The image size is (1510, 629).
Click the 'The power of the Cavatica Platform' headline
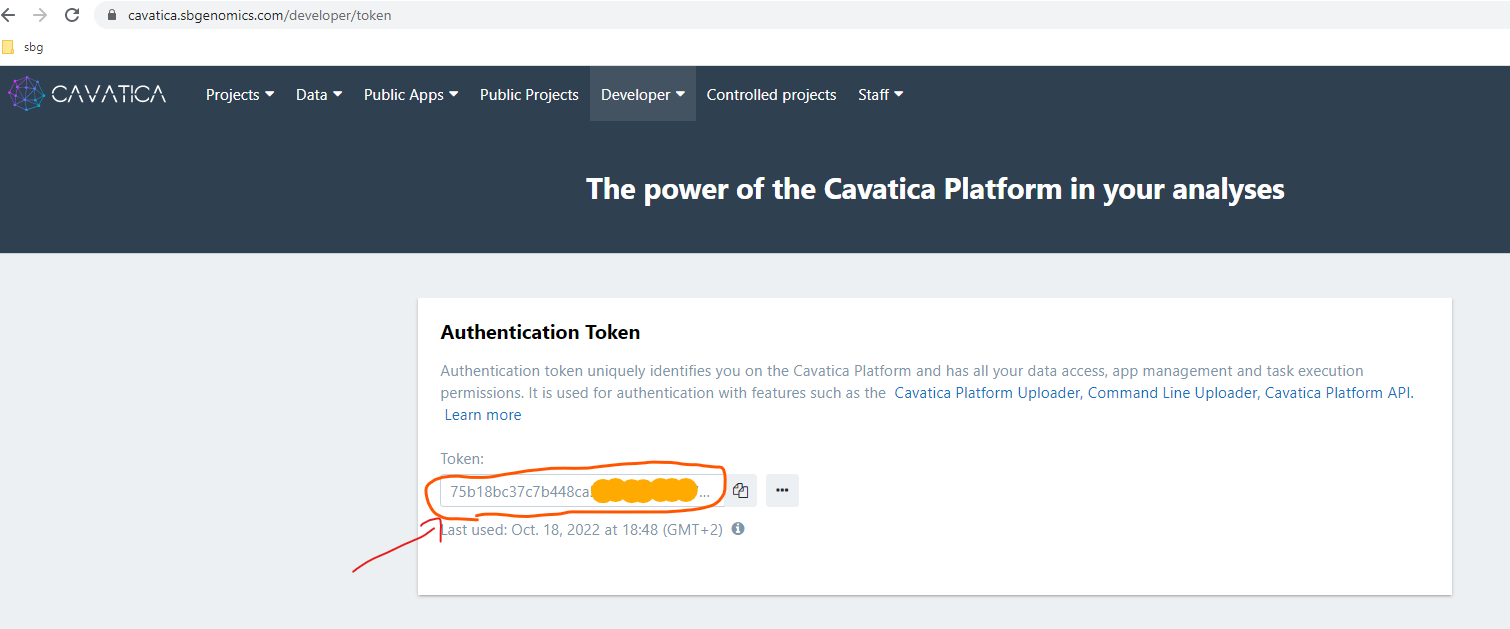pyautogui.click(x=935, y=189)
